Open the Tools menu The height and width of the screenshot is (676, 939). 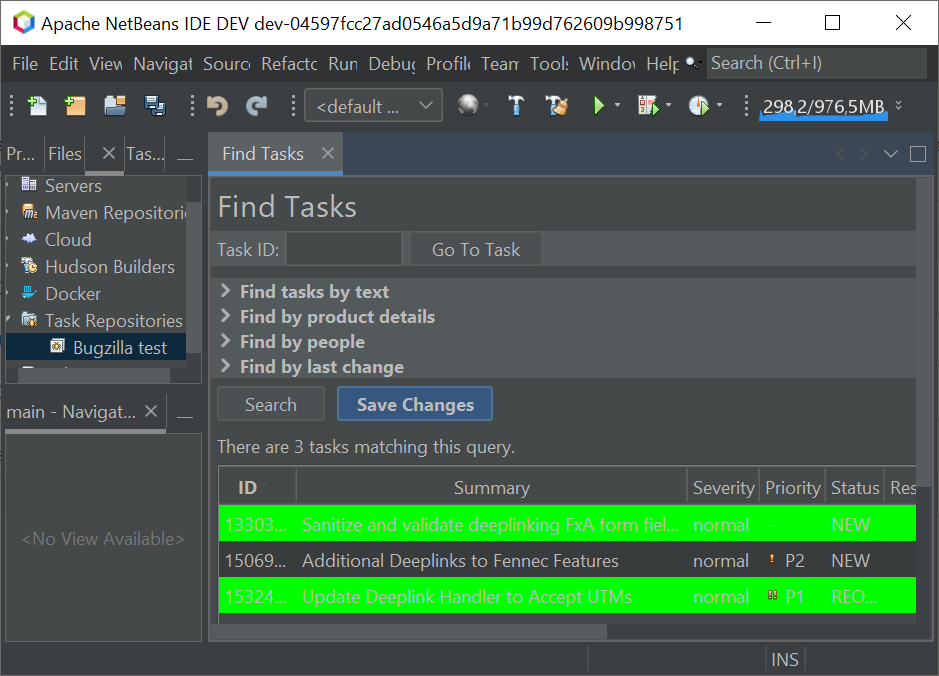click(549, 63)
